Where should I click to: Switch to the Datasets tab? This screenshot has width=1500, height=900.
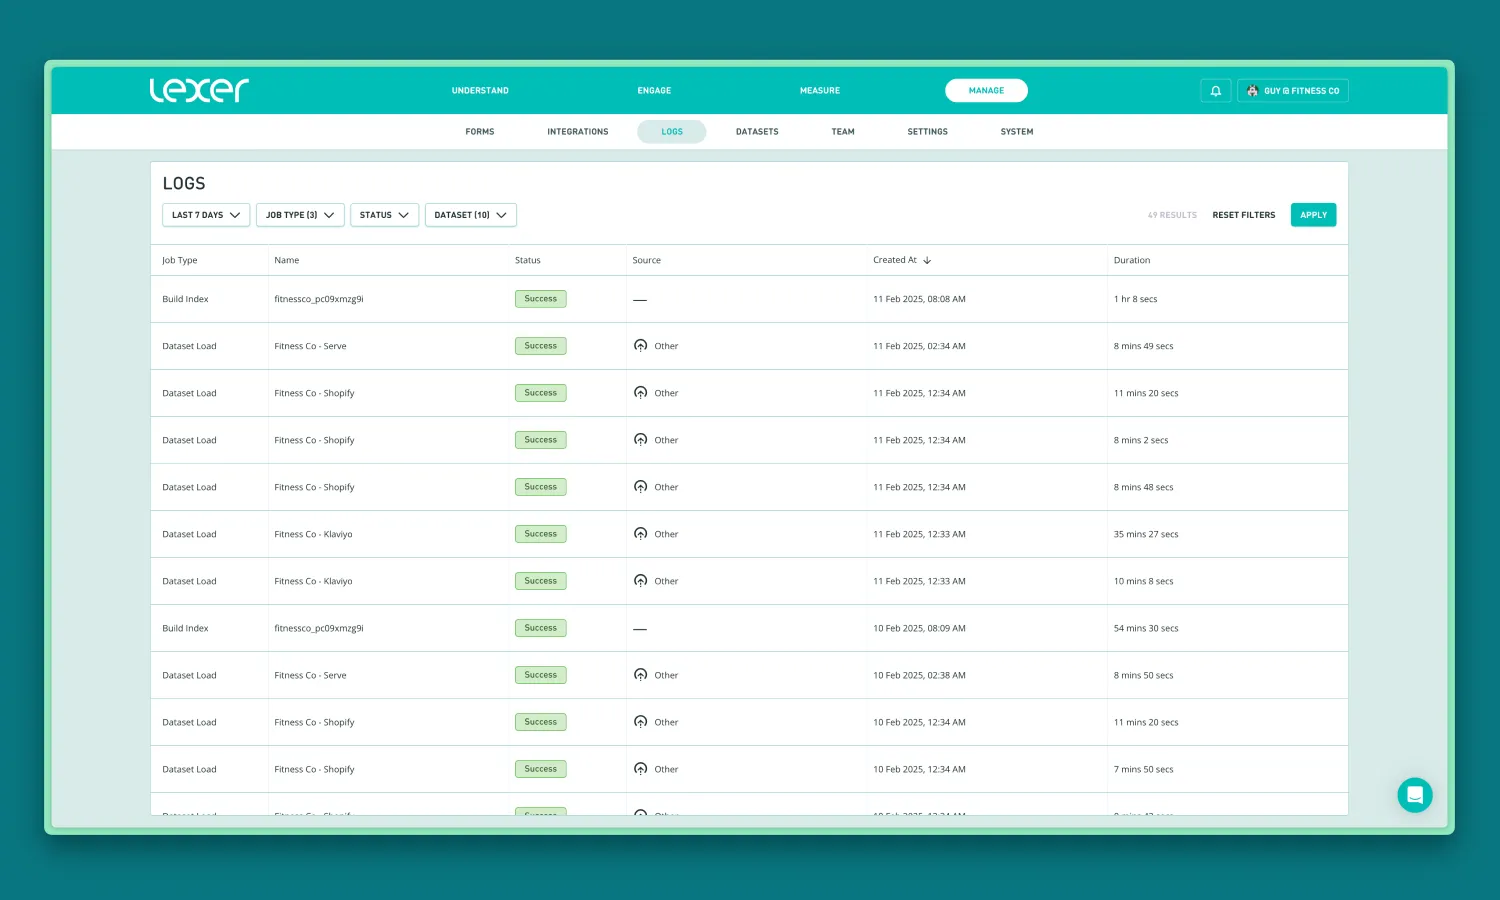click(x=757, y=132)
